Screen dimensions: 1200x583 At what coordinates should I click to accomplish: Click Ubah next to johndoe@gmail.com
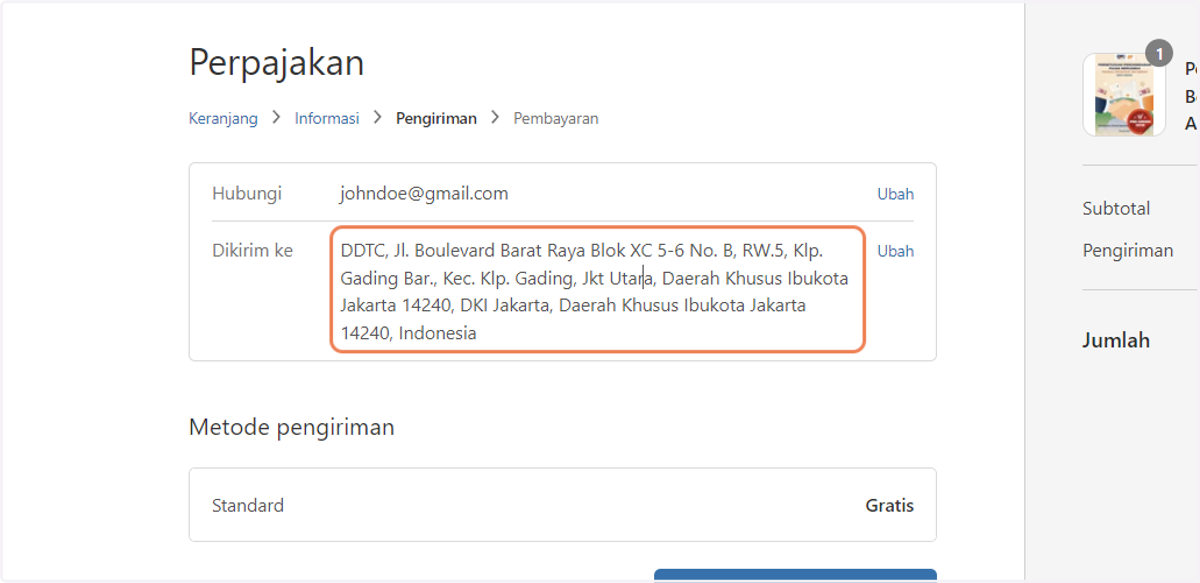tap(895, 194)
